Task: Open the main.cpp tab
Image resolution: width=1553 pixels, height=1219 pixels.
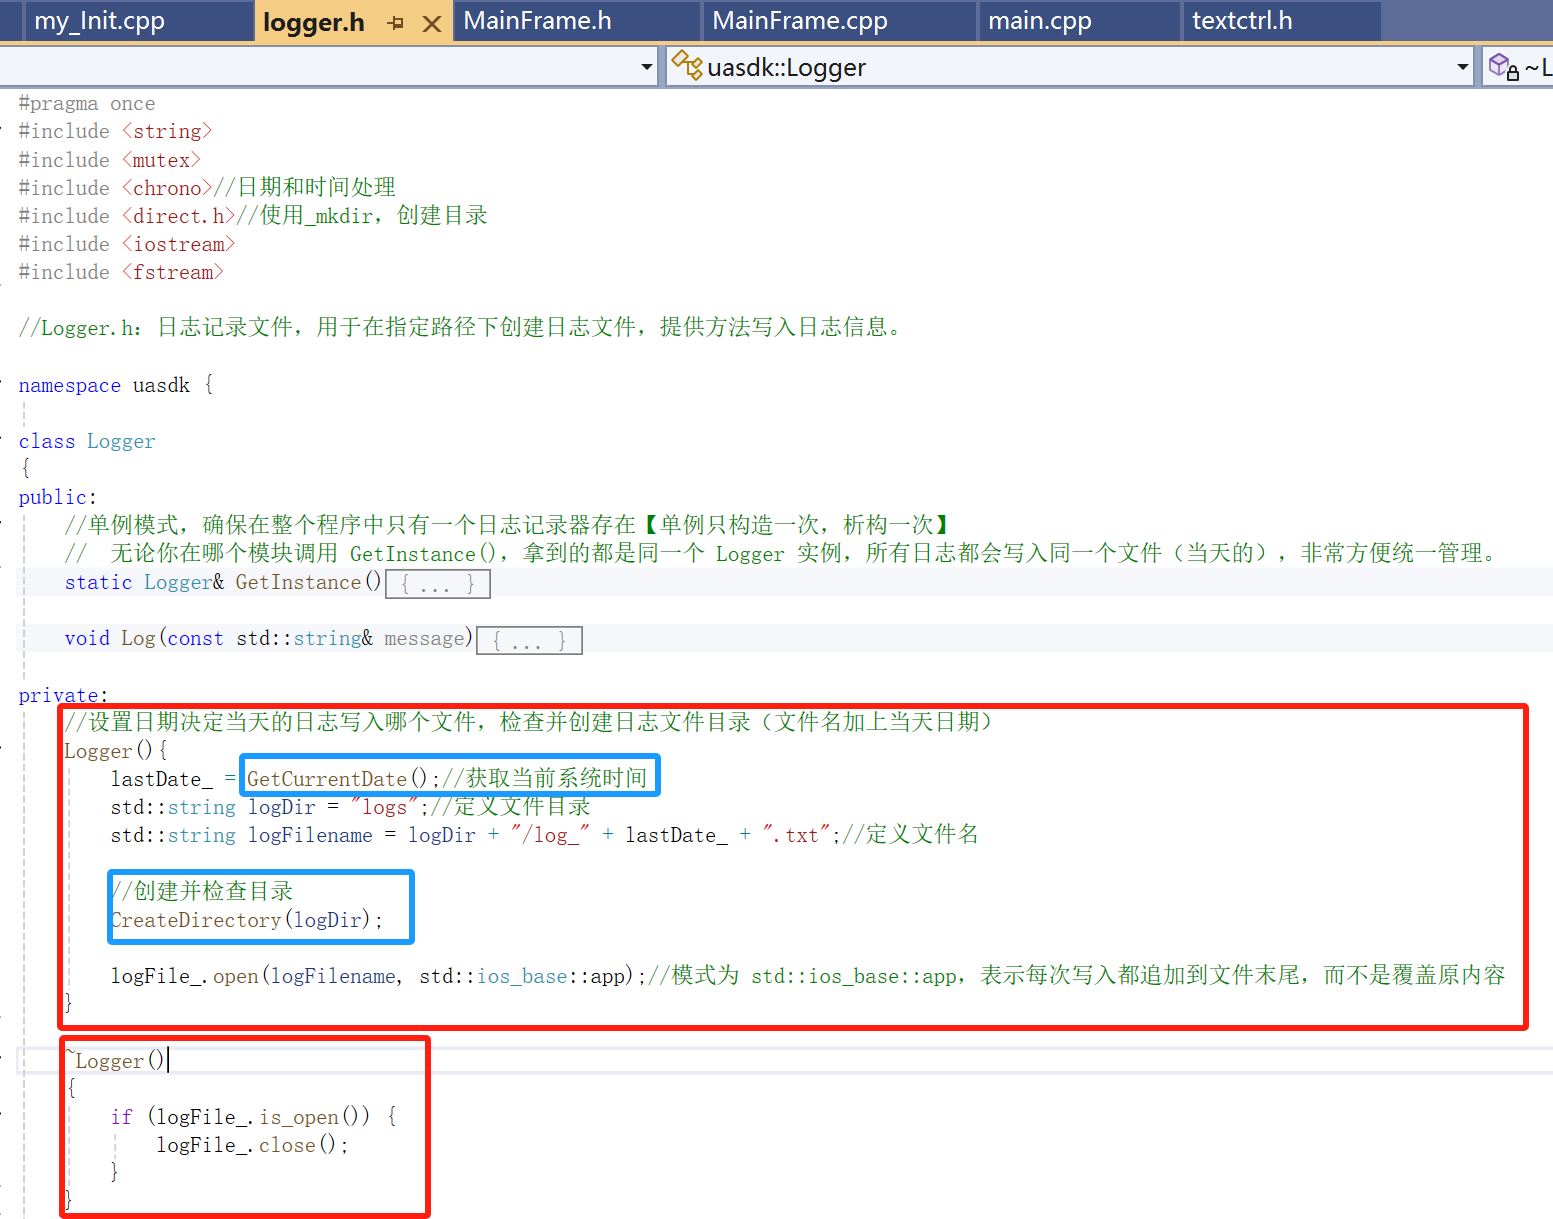Action: tap(1080, 21)
